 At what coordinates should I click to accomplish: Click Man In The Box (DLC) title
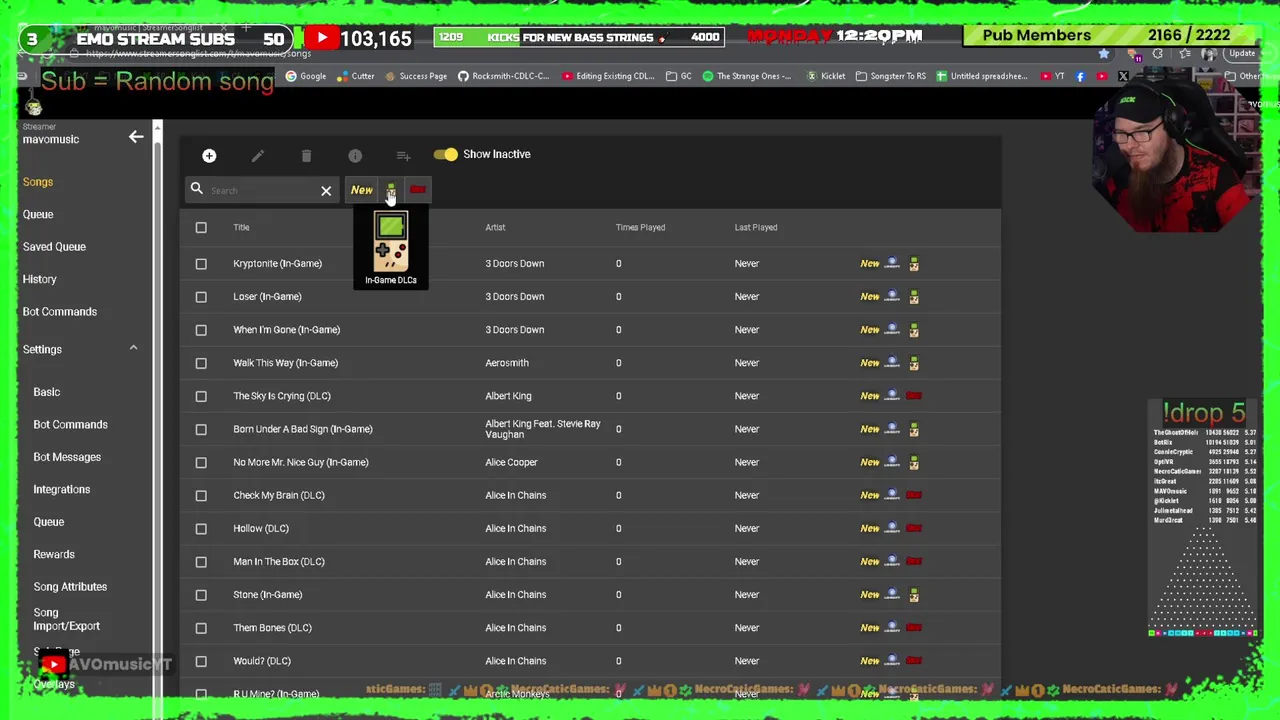pyautogui.click(x=279, y=561)
